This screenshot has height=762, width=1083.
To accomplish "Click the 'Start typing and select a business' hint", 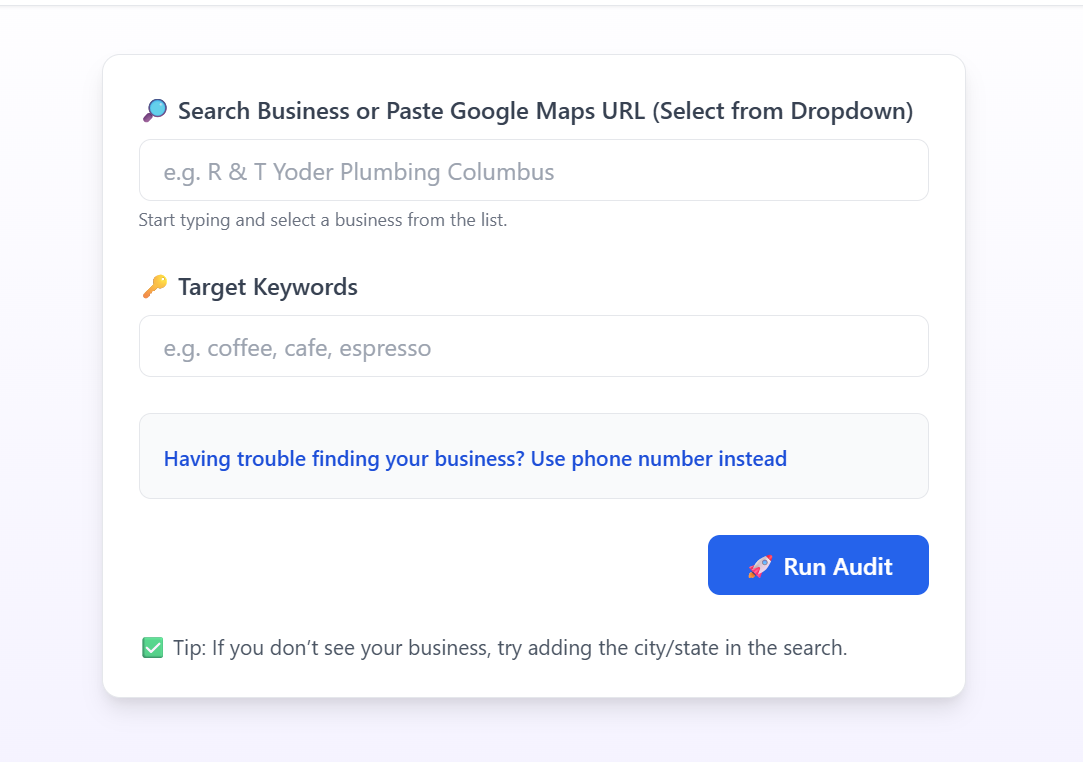I will pos(323,220).
